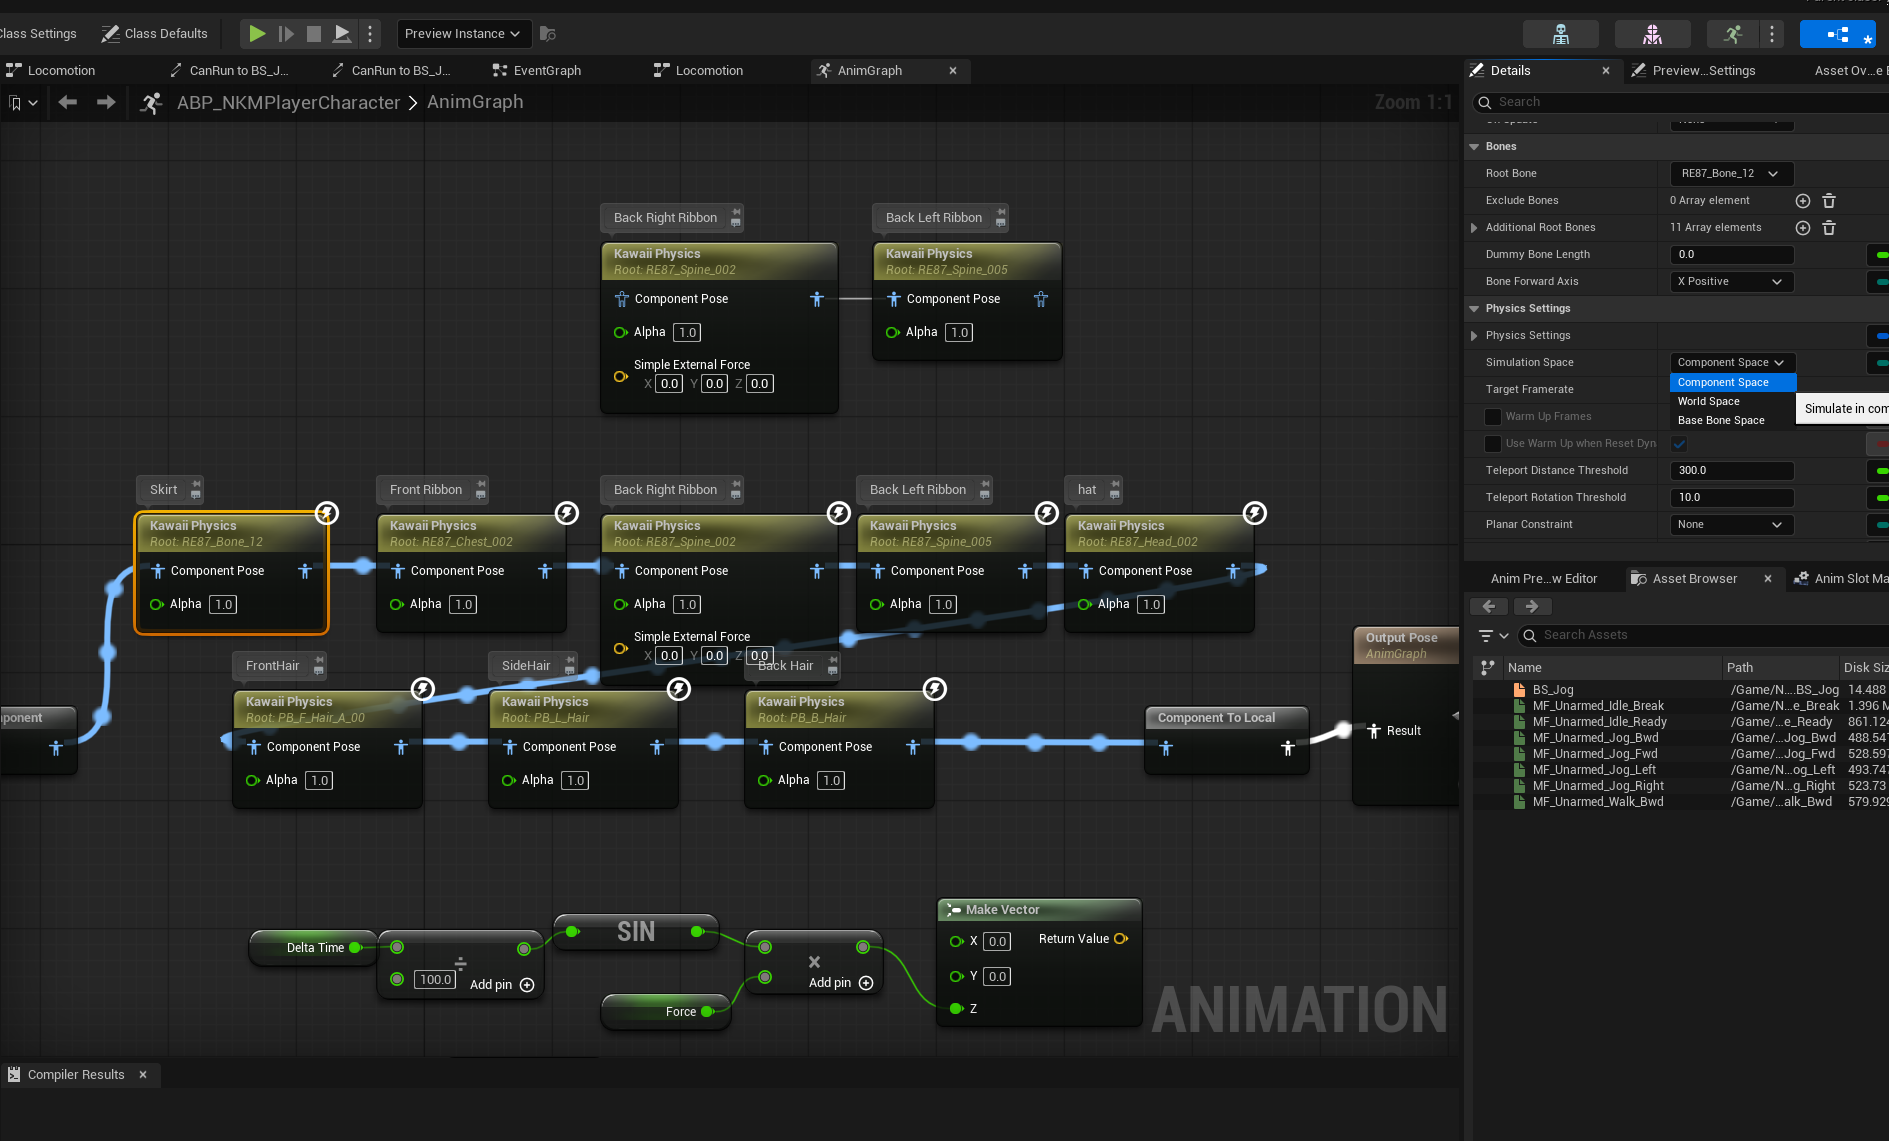Toggle the checked box beside Use Warm Up row
Screen dimensions: 1889x1141
click(1679, 444)
